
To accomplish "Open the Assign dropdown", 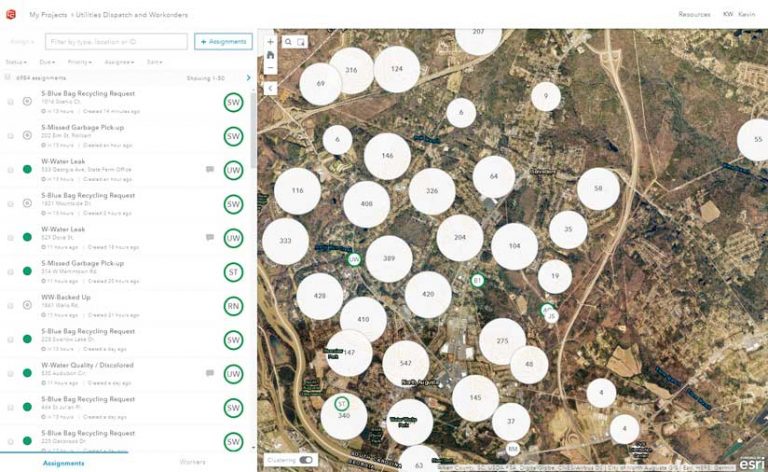I will [x=23, y=42].
